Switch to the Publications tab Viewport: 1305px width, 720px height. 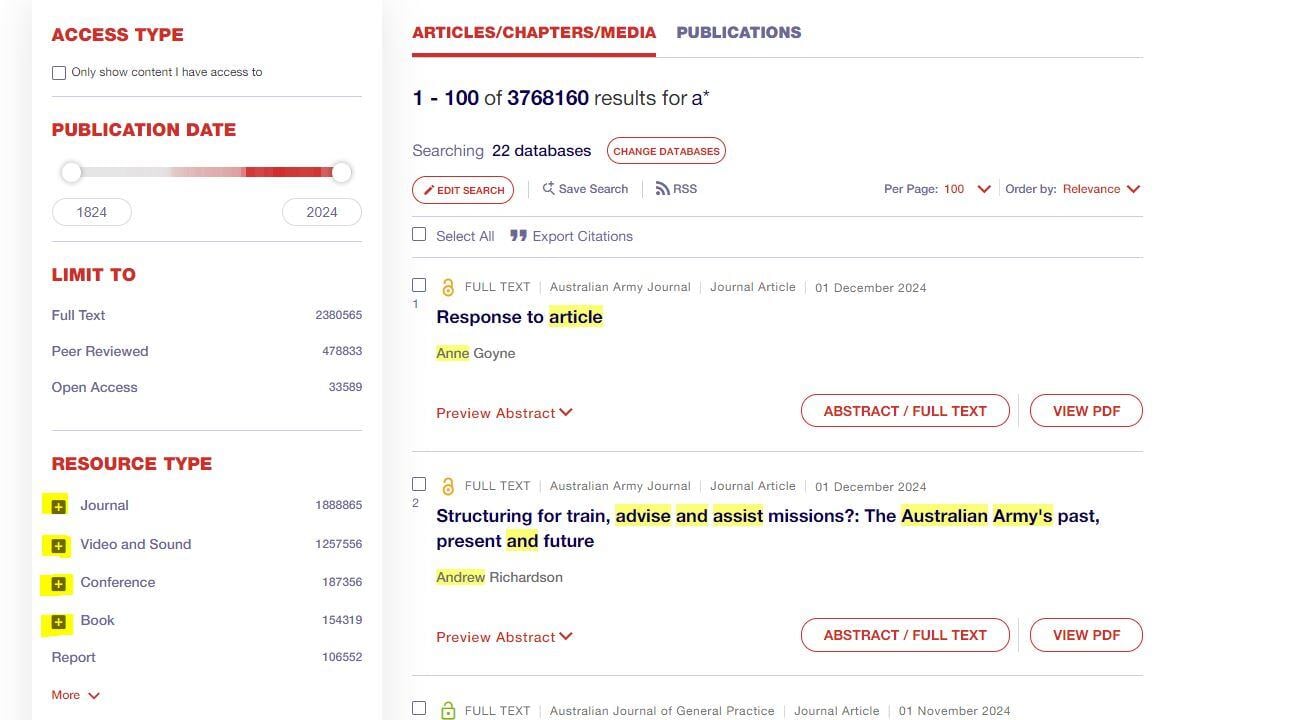pos(739,32)
